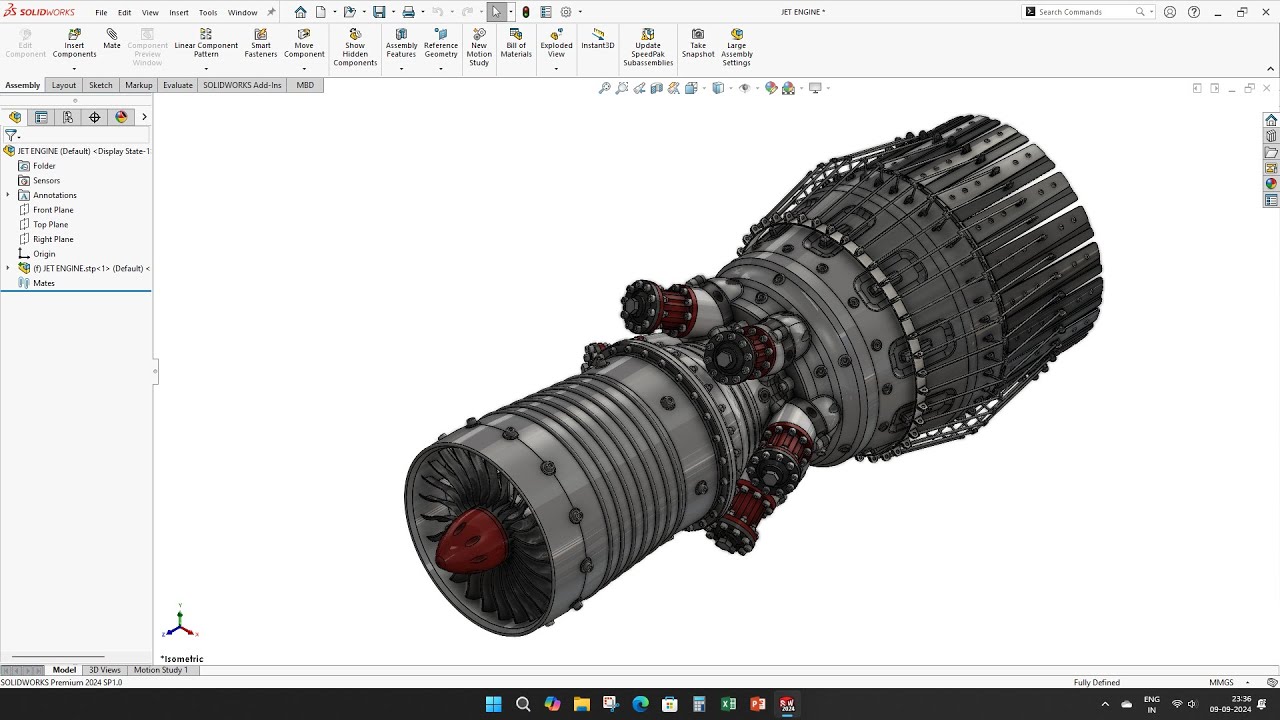Click the Print icon
1280x720 pixels.
click(408, 12)
